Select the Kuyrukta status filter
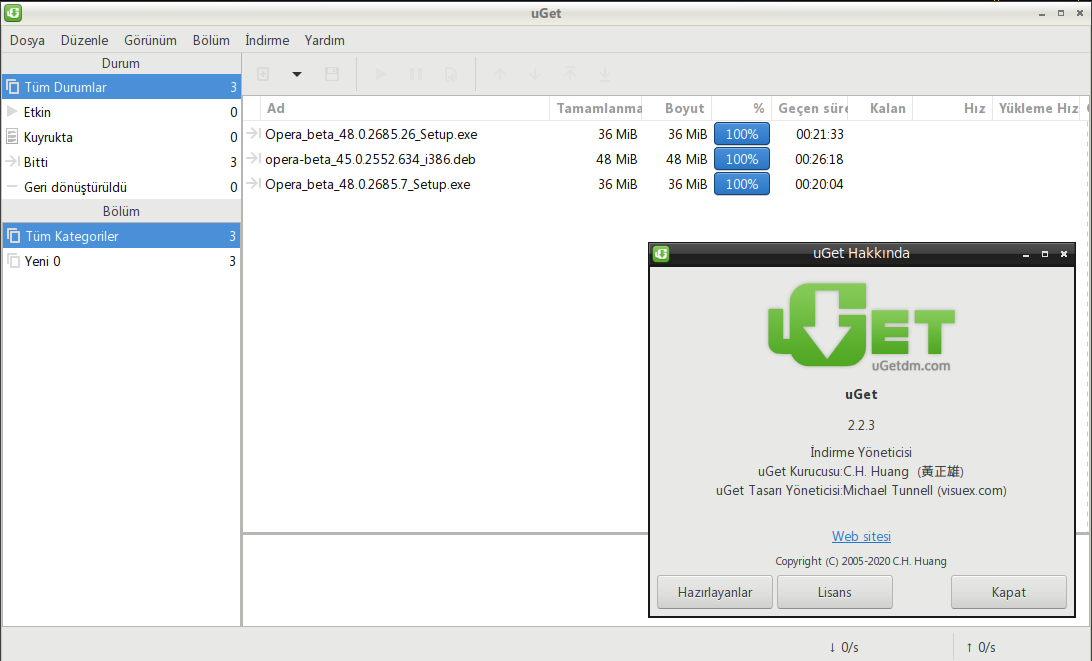This screenshot has width=1092, height=661. [x=121, y=137]
